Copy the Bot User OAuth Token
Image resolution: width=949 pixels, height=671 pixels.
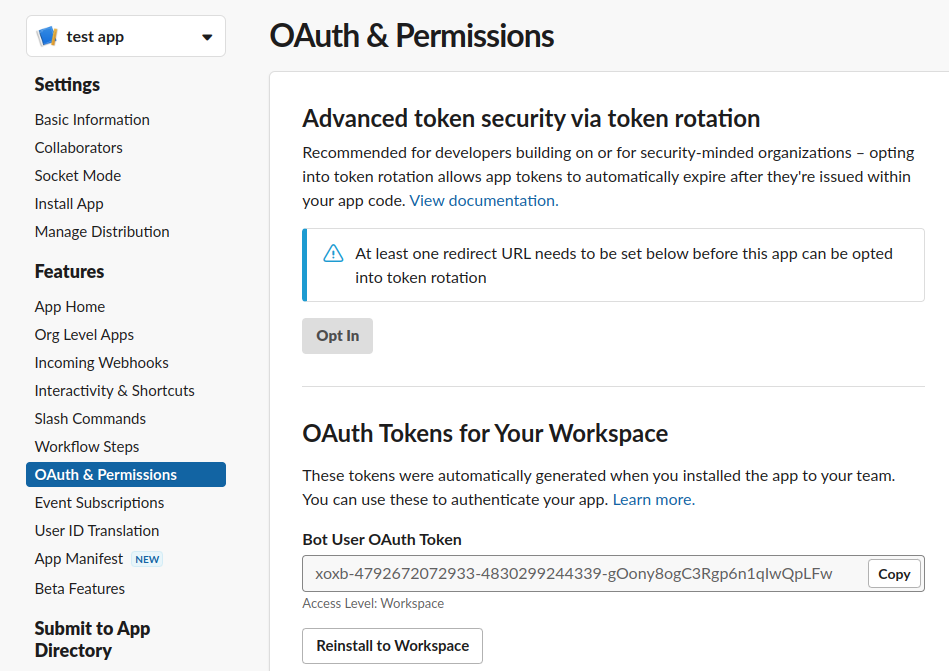[894, 574]
